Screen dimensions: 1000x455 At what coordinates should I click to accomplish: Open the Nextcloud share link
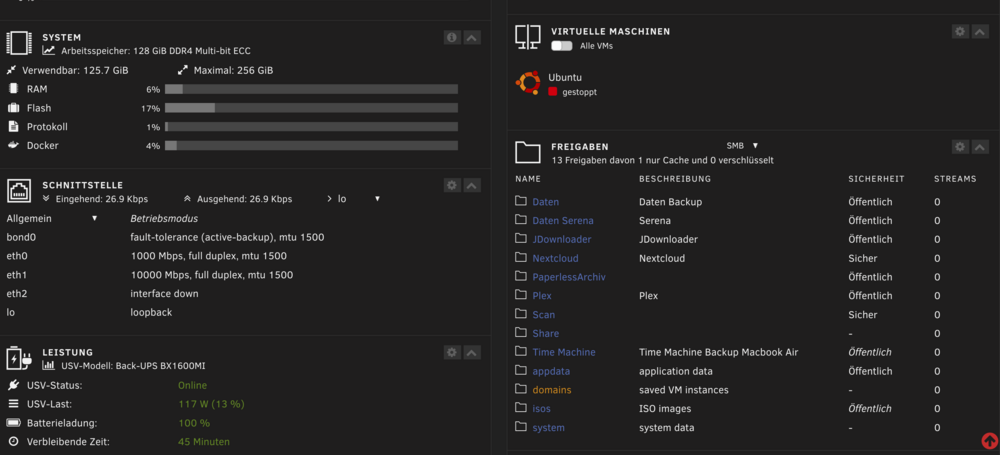coord(555,258)
